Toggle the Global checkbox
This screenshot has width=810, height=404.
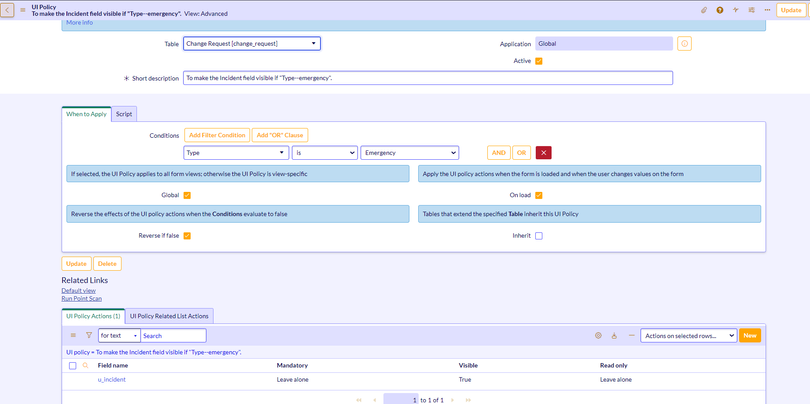click(x=187, y=195)
